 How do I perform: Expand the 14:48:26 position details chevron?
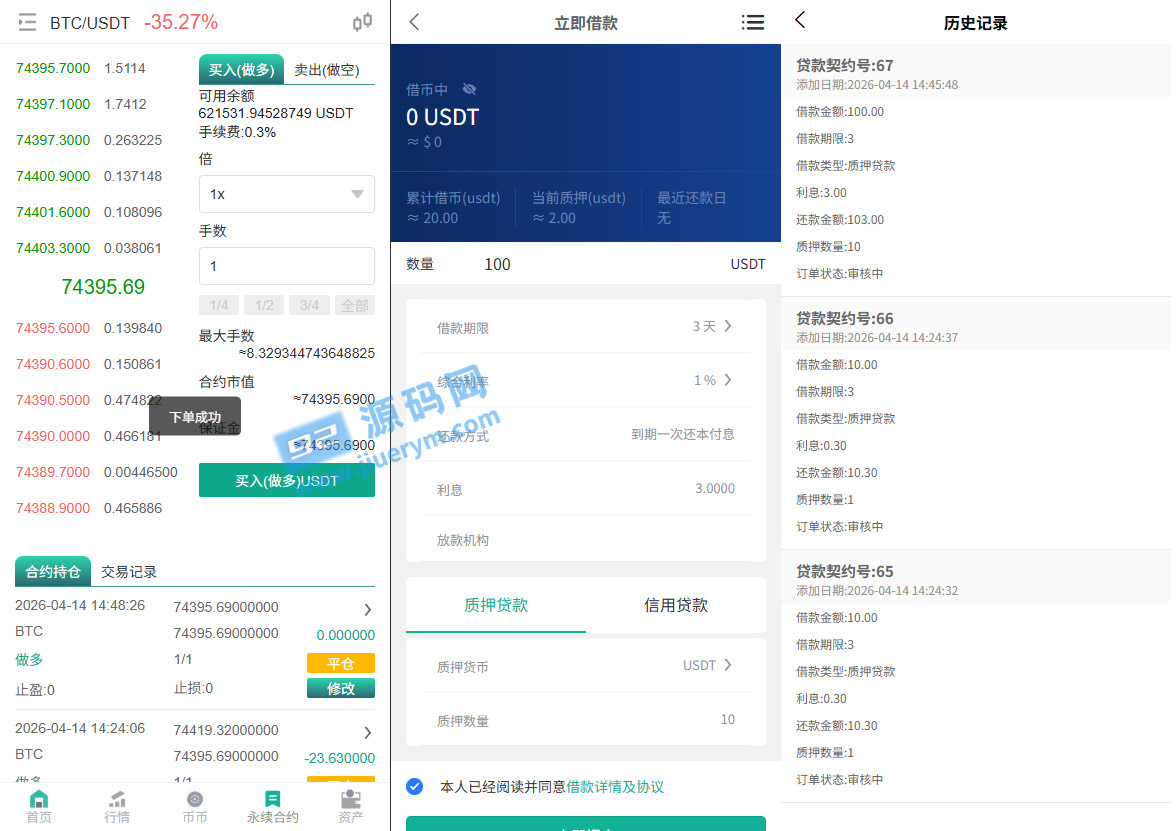tap(368, 610)
